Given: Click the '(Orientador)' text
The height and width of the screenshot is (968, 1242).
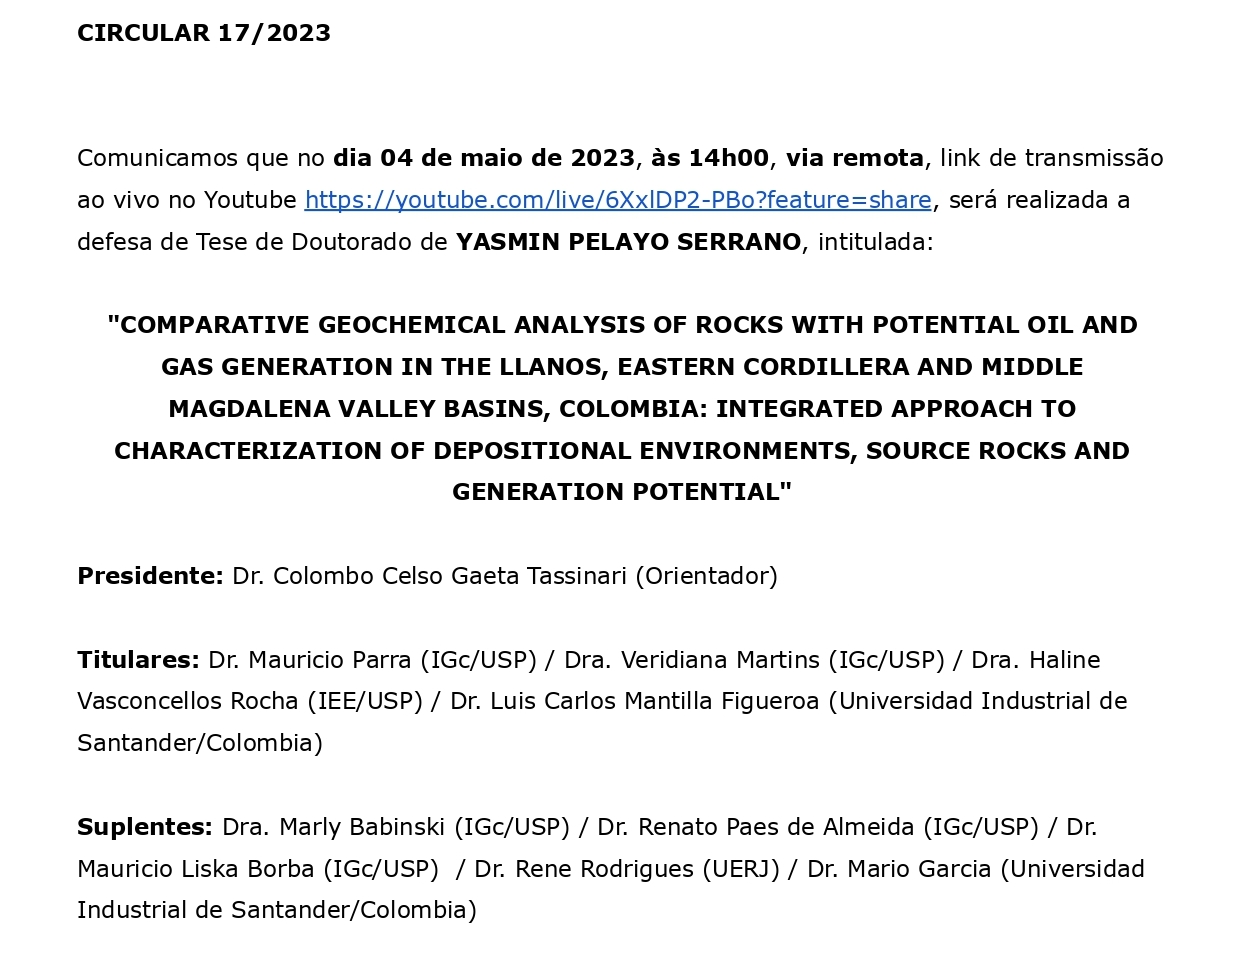Looking at the screenshot, I should tap(707, 576).
